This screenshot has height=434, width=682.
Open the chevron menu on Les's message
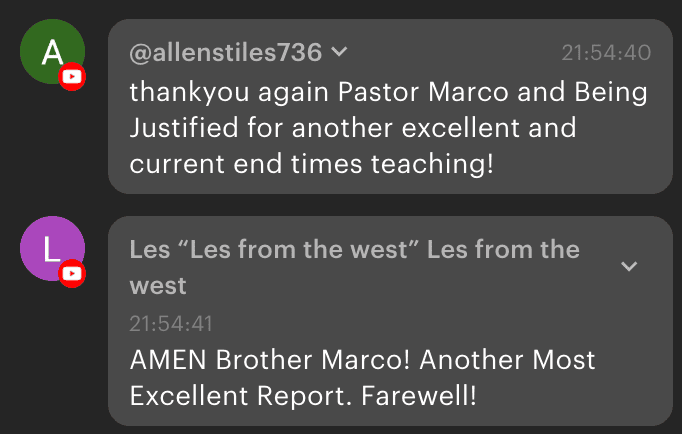pos(629,266)
